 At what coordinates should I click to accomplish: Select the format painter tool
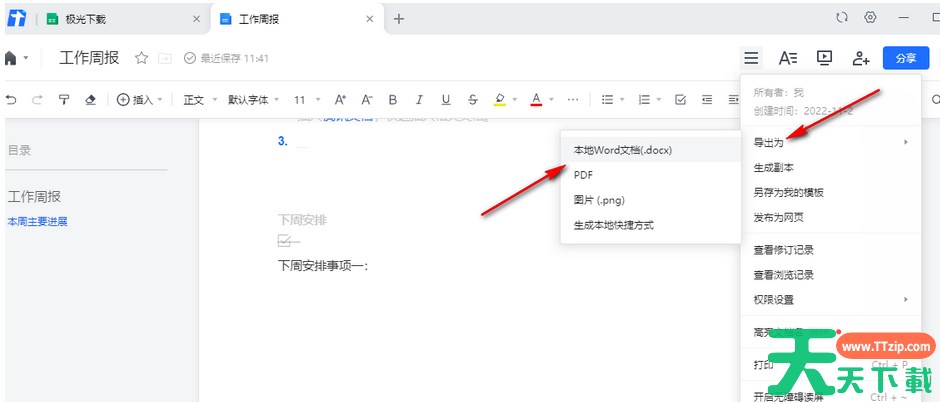click(x=64, y=100)
